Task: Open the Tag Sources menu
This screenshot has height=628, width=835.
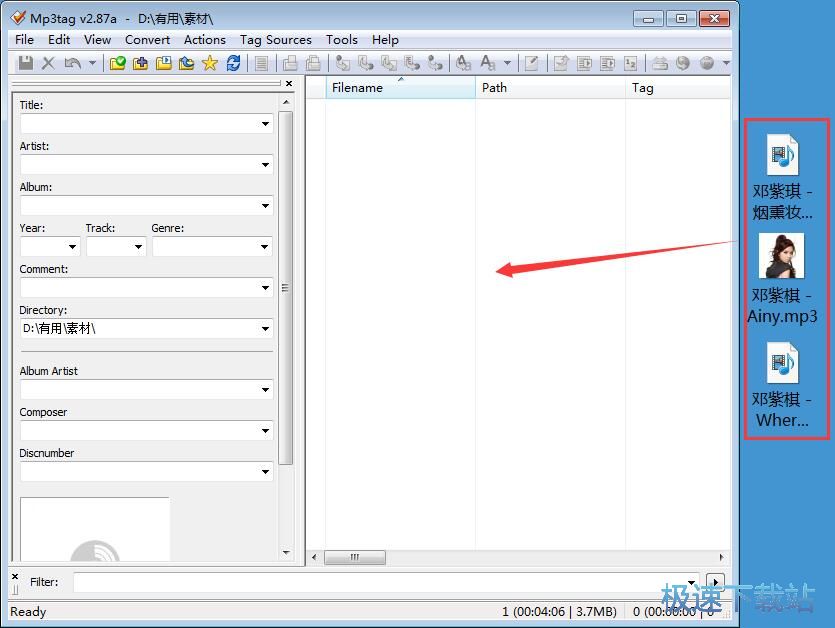Action: [275, 39]
